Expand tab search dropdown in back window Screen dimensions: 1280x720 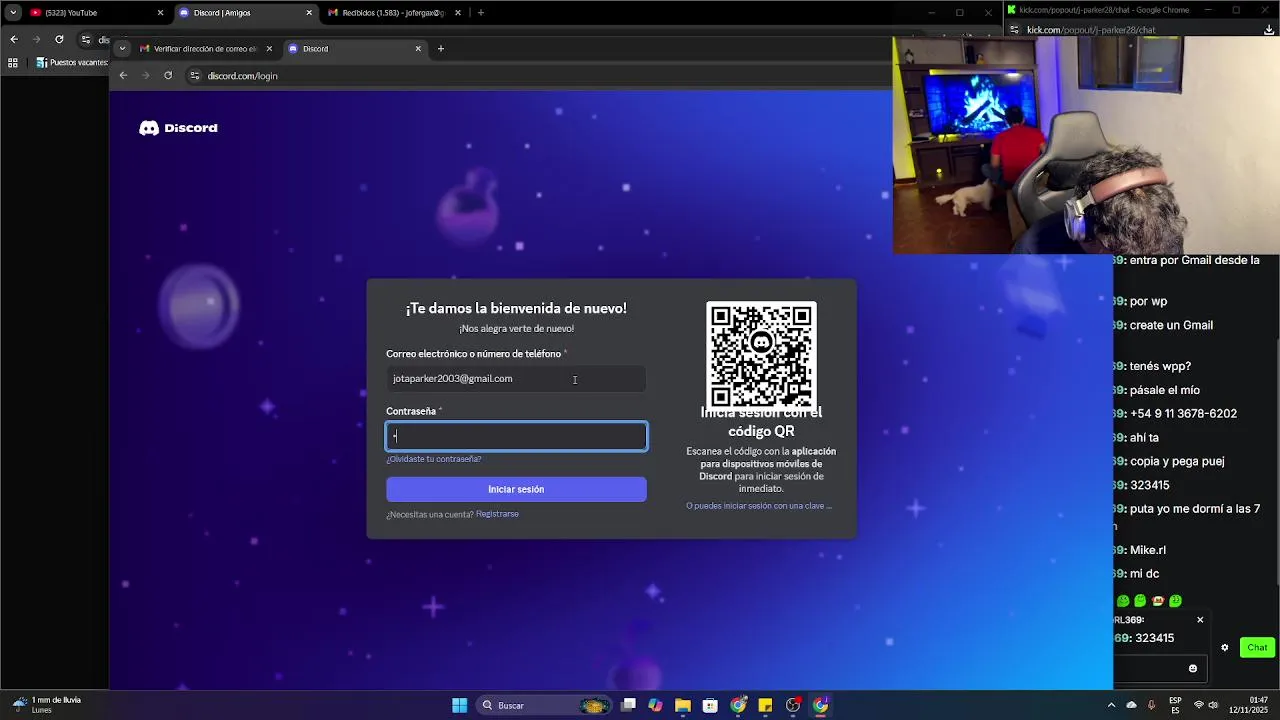tap(13, 13)
